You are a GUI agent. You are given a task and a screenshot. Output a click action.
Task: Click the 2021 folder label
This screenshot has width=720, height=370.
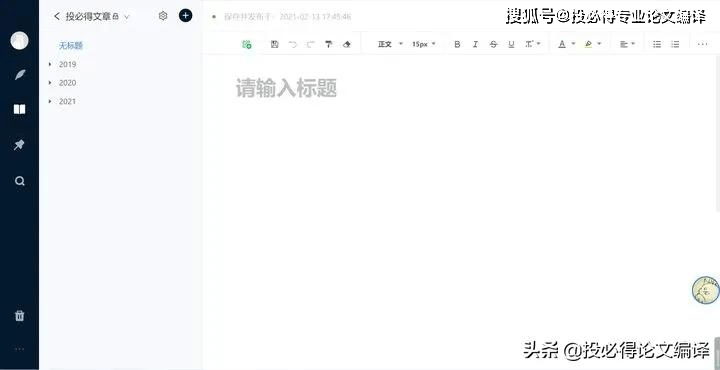pos(67,101)
